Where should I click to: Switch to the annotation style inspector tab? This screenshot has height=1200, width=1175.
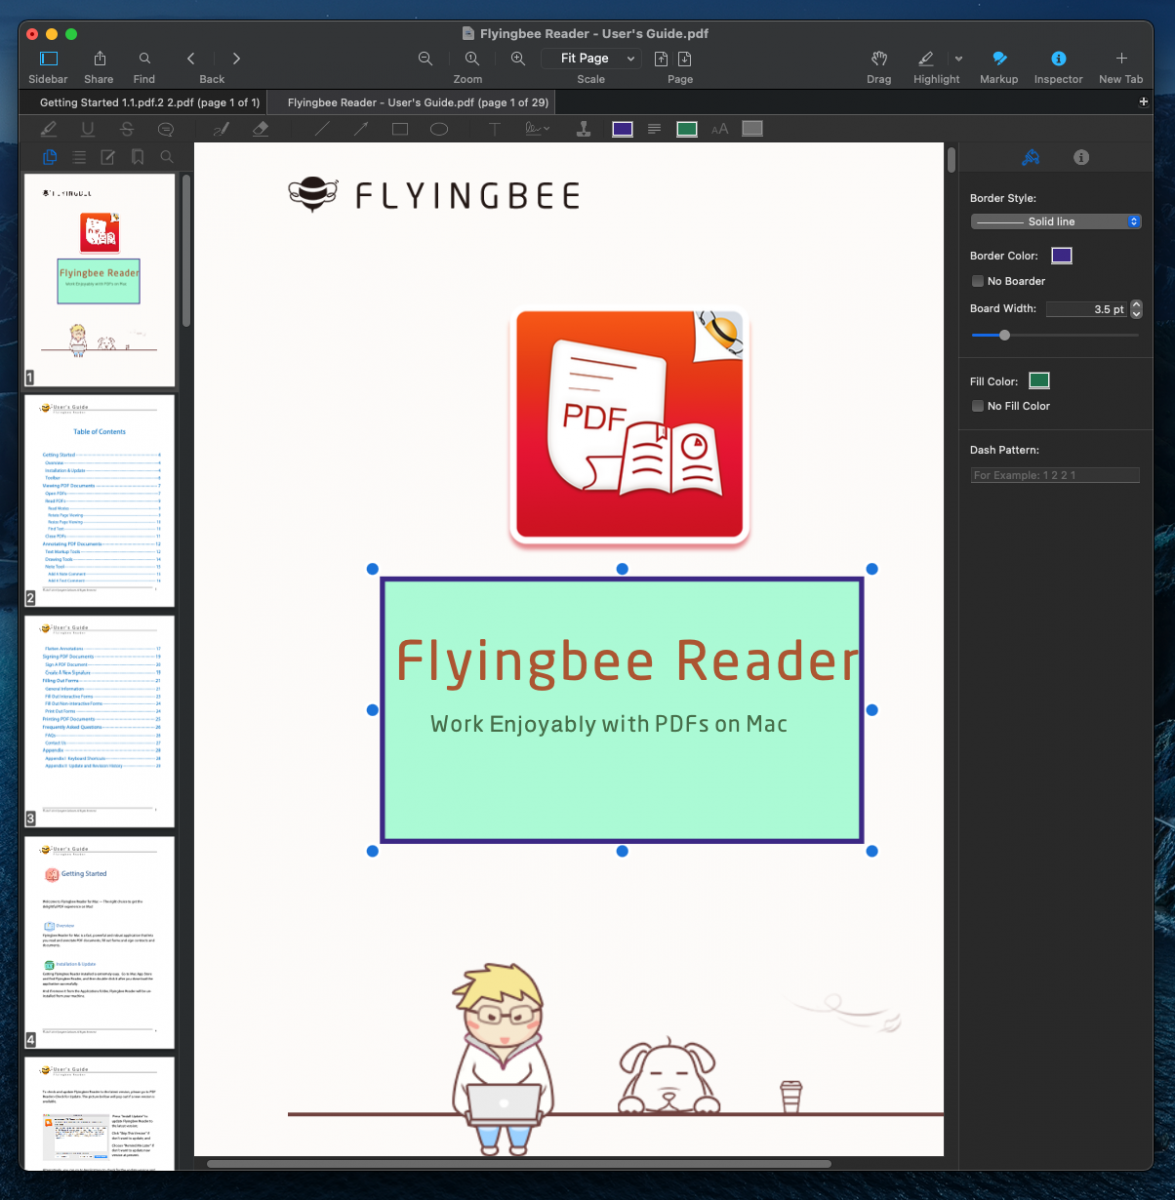point(1030,157)
